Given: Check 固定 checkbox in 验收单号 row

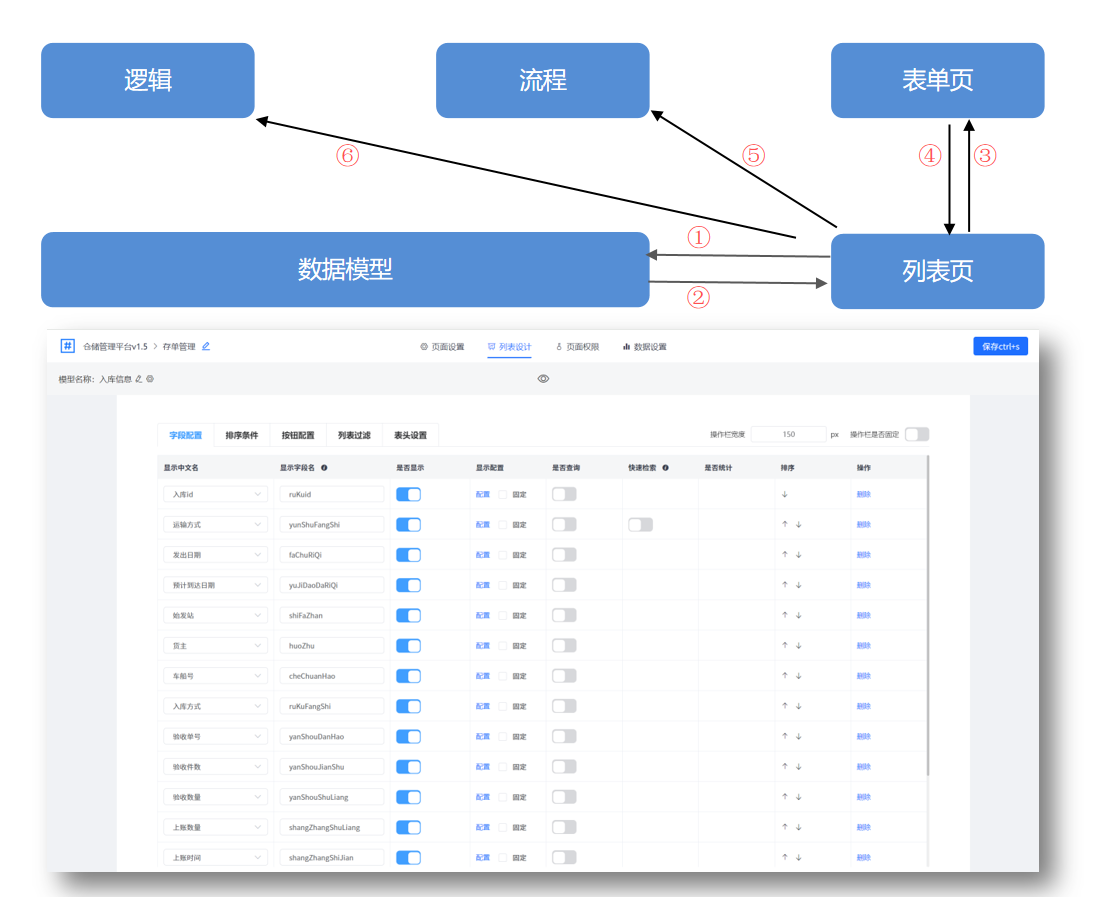Looking at the screenshot, I should 503,736.
